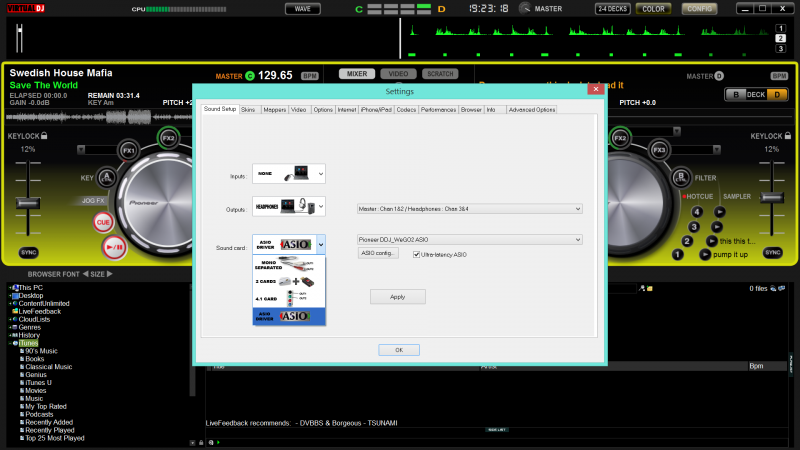Click the Apply button
The image size is (800, 450).
pos(397,297)
